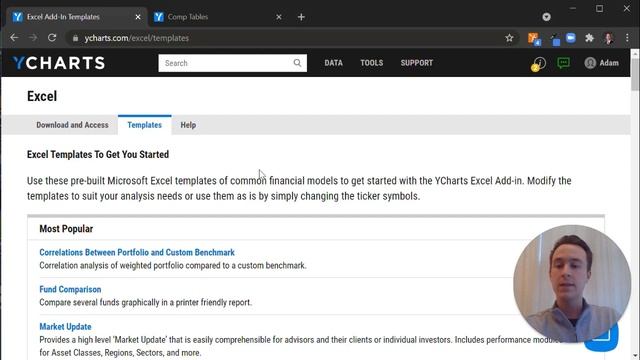Viewport: 640px width, 360px height.
Task: Click the blue extension icon beside Zoom
Action: click(555, 40)
